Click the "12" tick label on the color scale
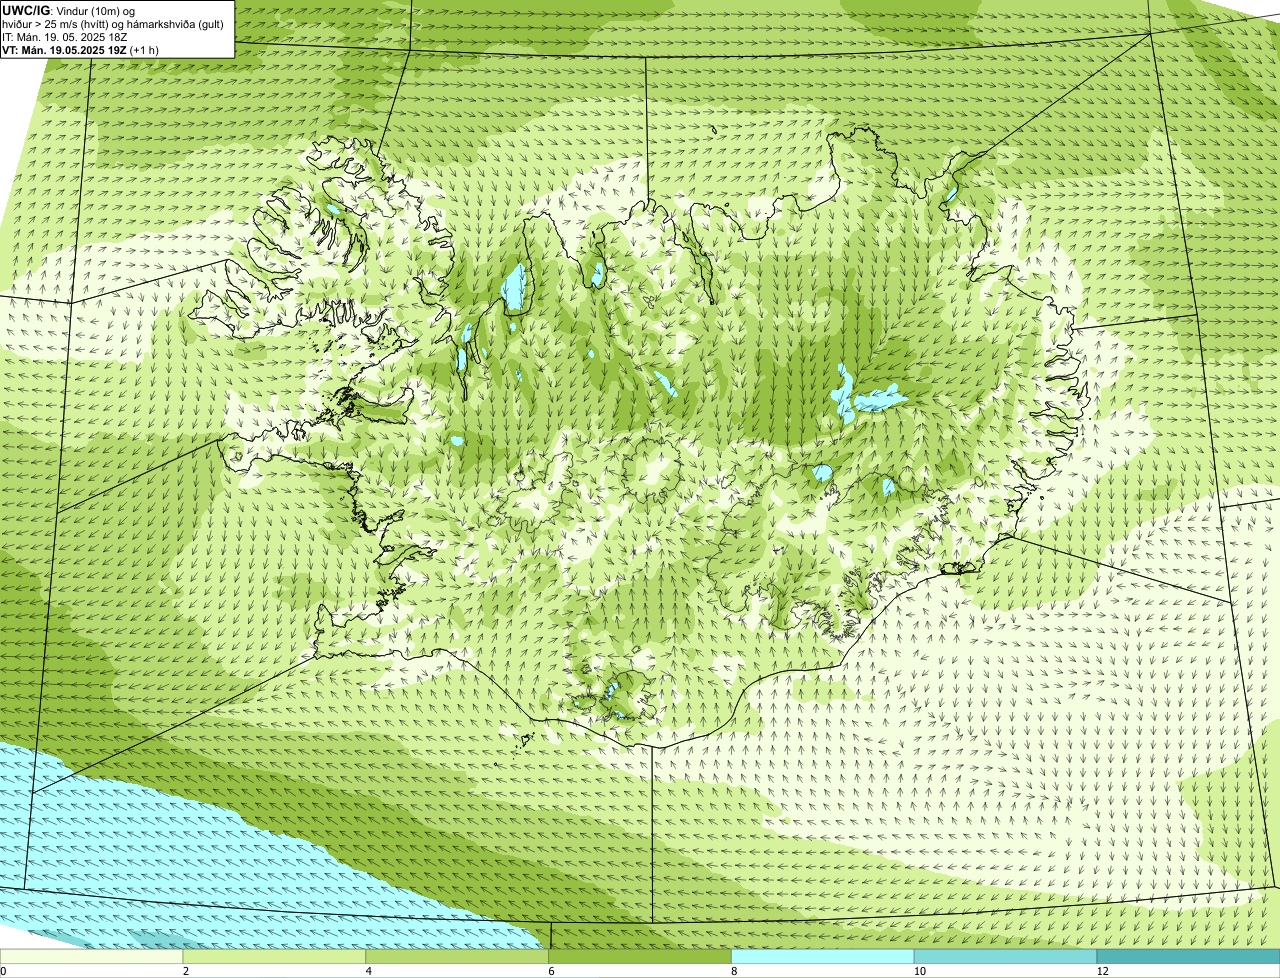This screenshot has height=978, width=1280. pyautogui.click(x=1101, y=971)
